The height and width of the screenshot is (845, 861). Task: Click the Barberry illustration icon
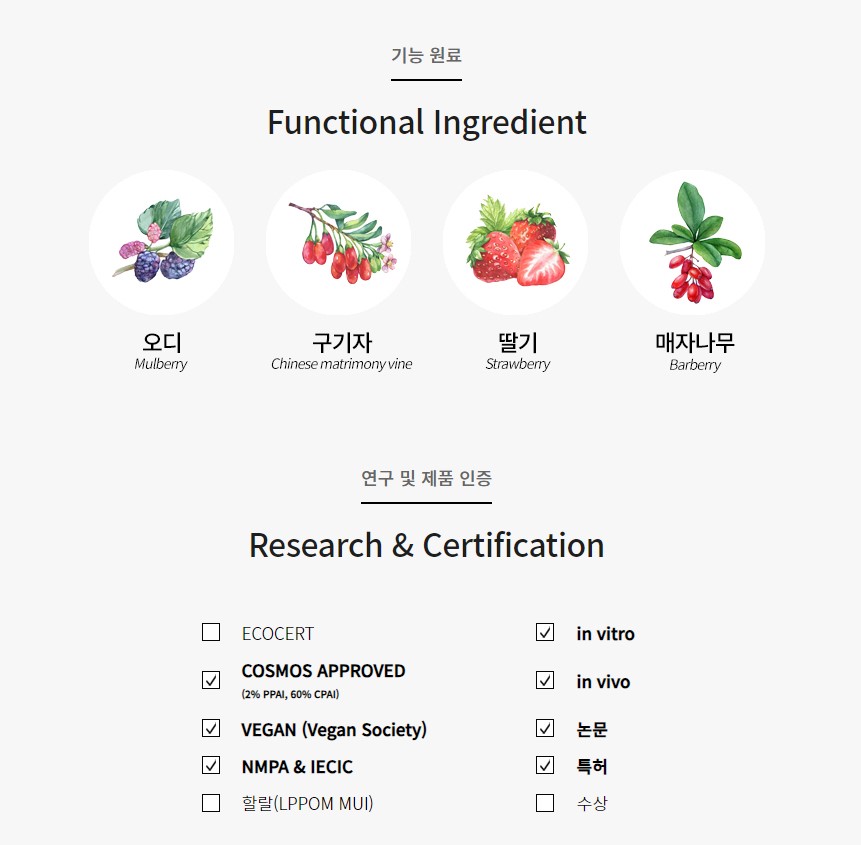pos(692,242)
